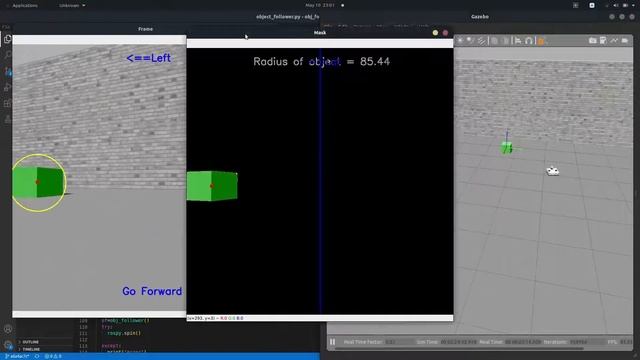Minimize the Mask window
The width and height of the screenshot is (640, 360).
(x=435, y=33)
